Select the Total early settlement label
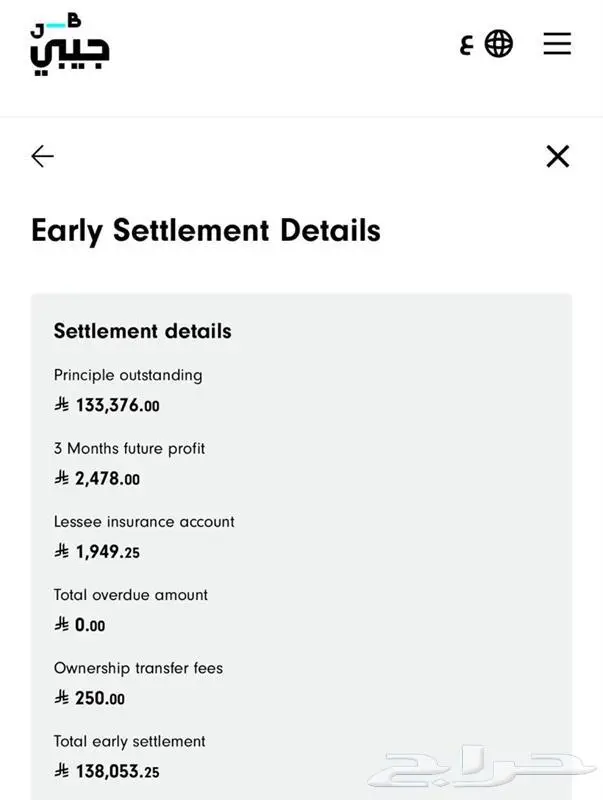 tap(130, 741)
